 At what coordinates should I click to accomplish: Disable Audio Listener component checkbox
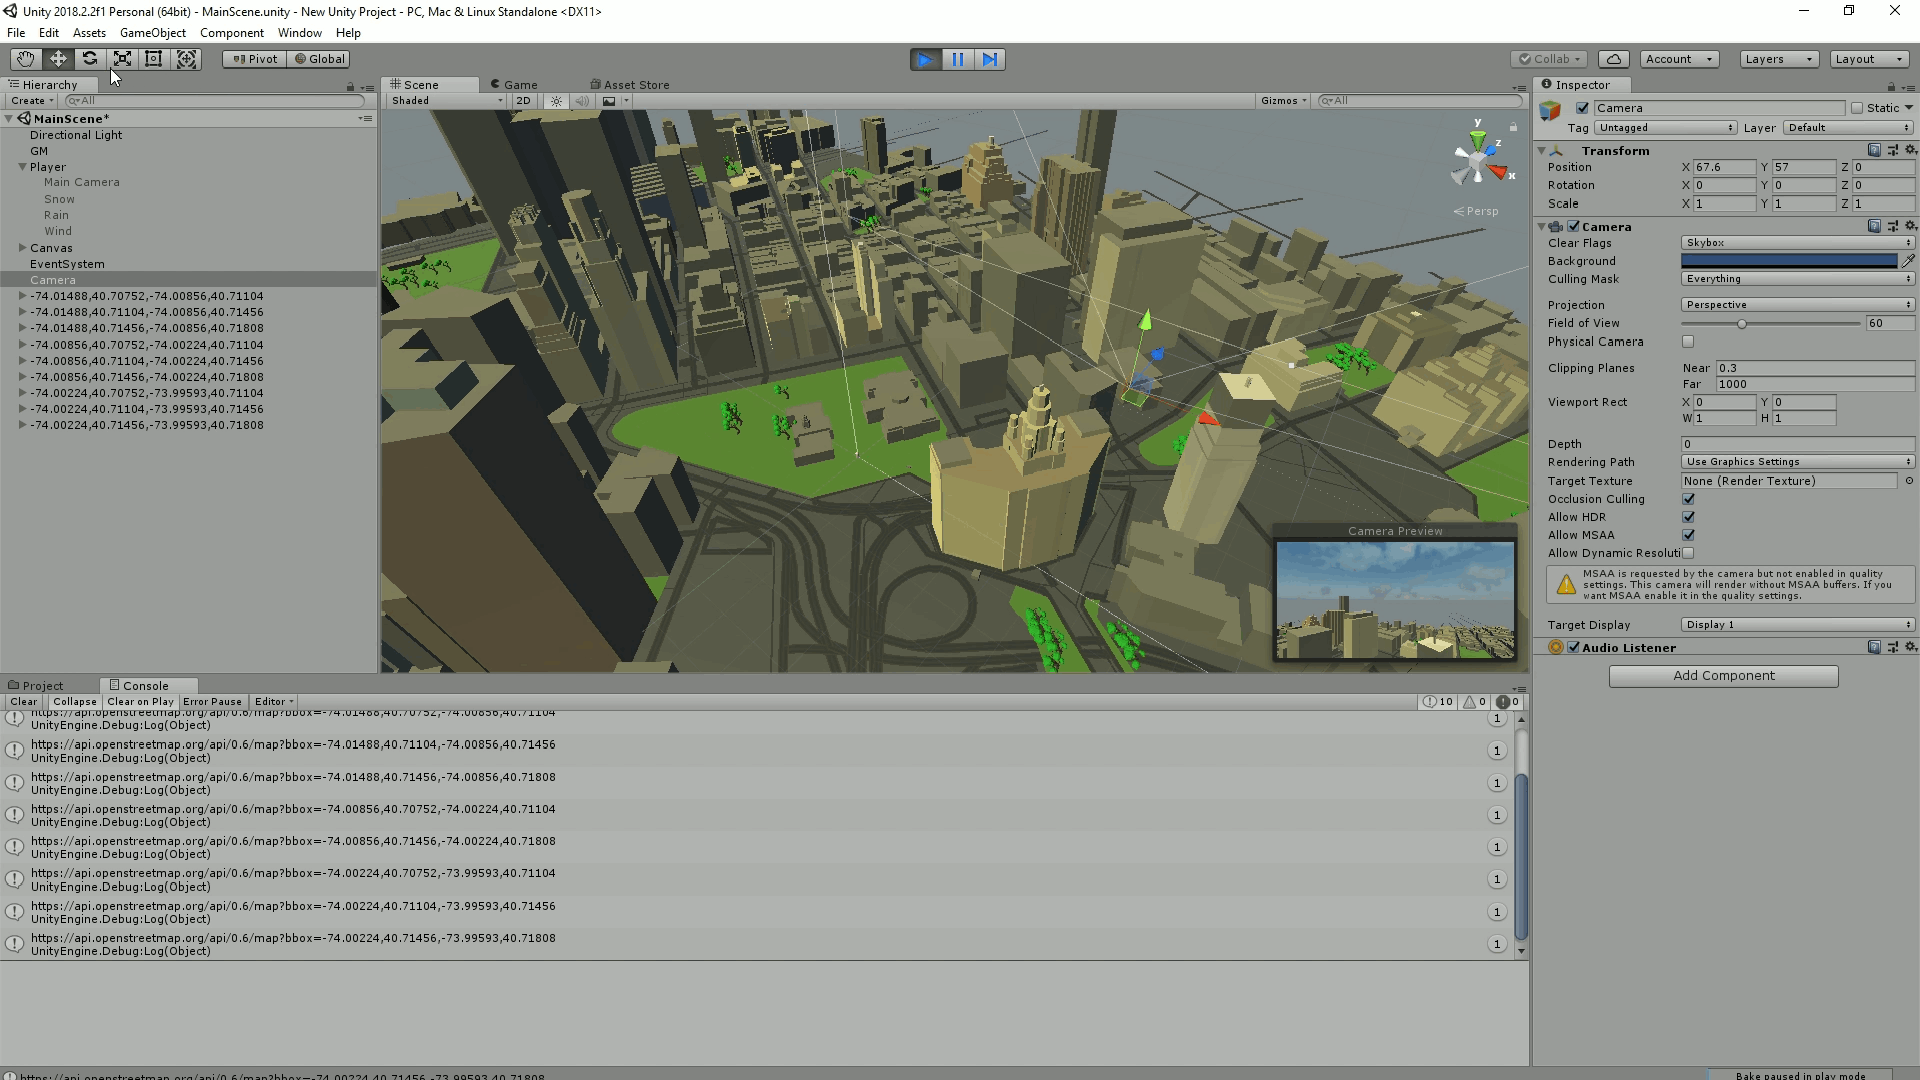[1574, 647]
